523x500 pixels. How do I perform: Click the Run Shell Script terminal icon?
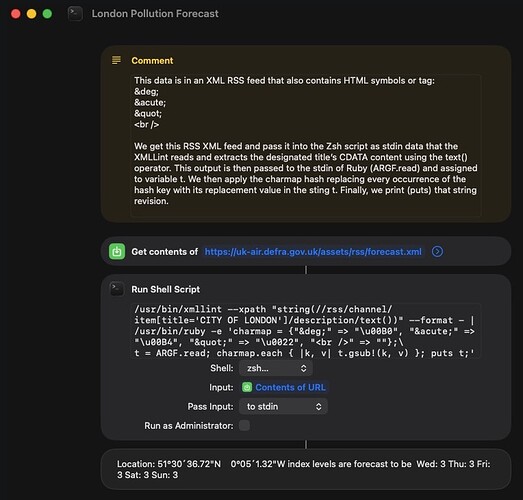pos(117,289)
